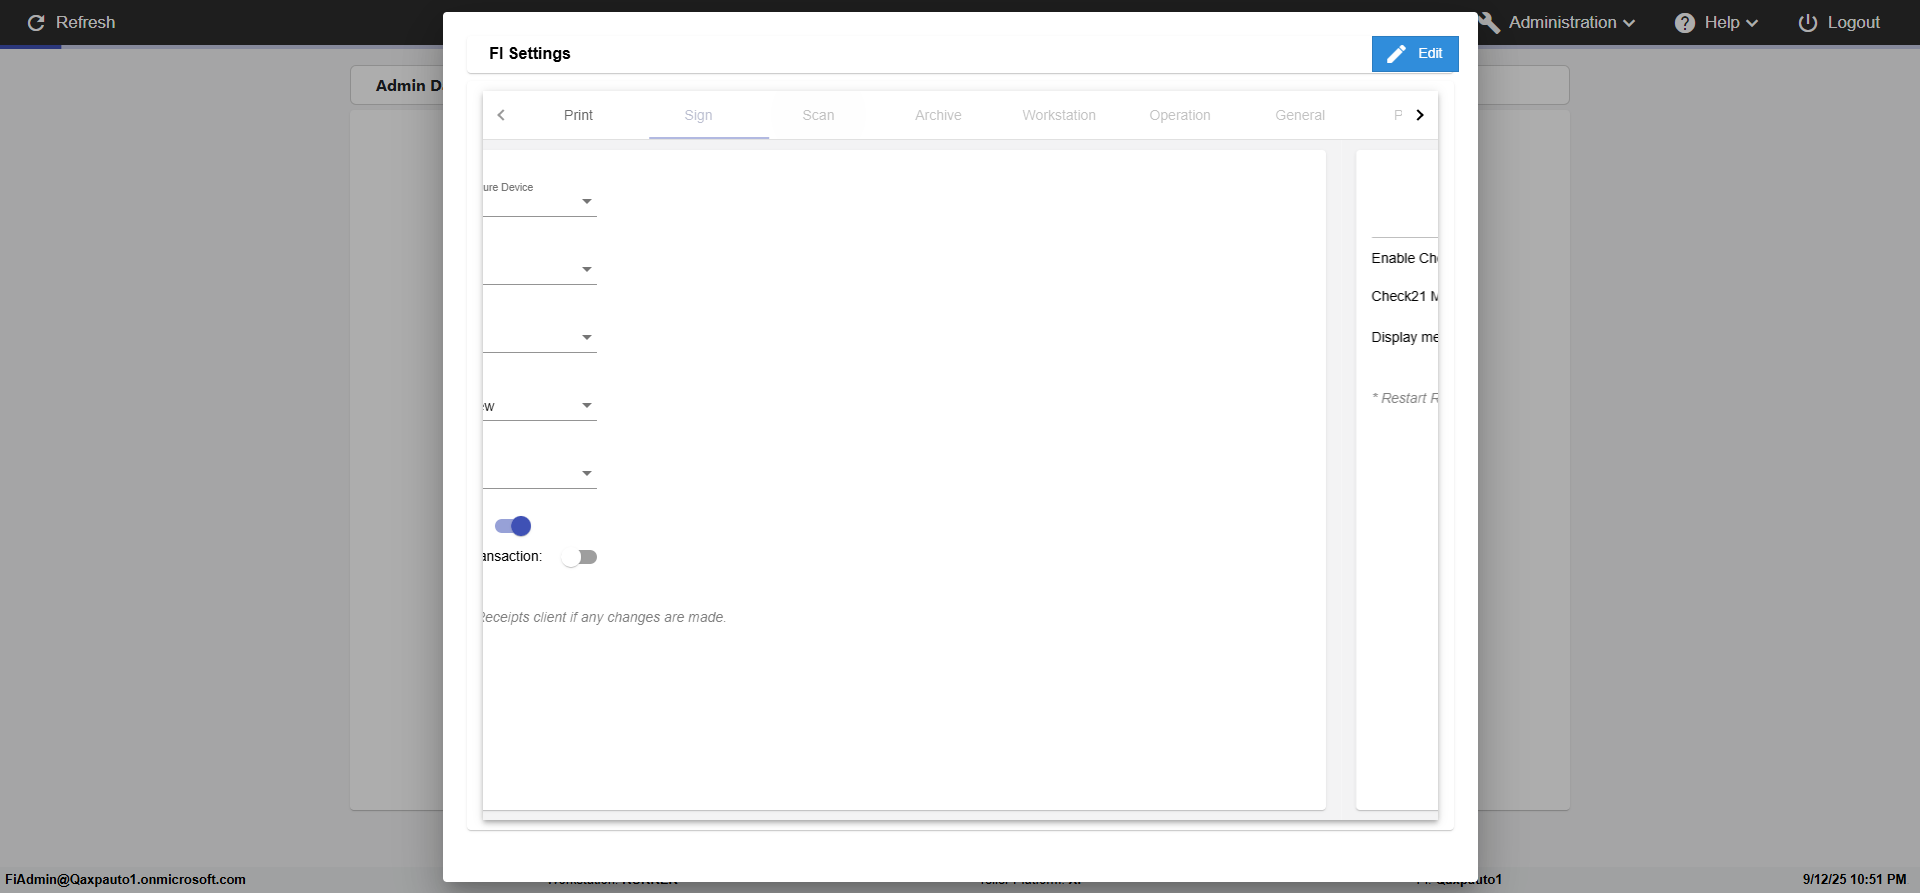Switch to the Print tab
This screenshot has width=1920, height=893.
pyautogui.click(x=578, y=115)
